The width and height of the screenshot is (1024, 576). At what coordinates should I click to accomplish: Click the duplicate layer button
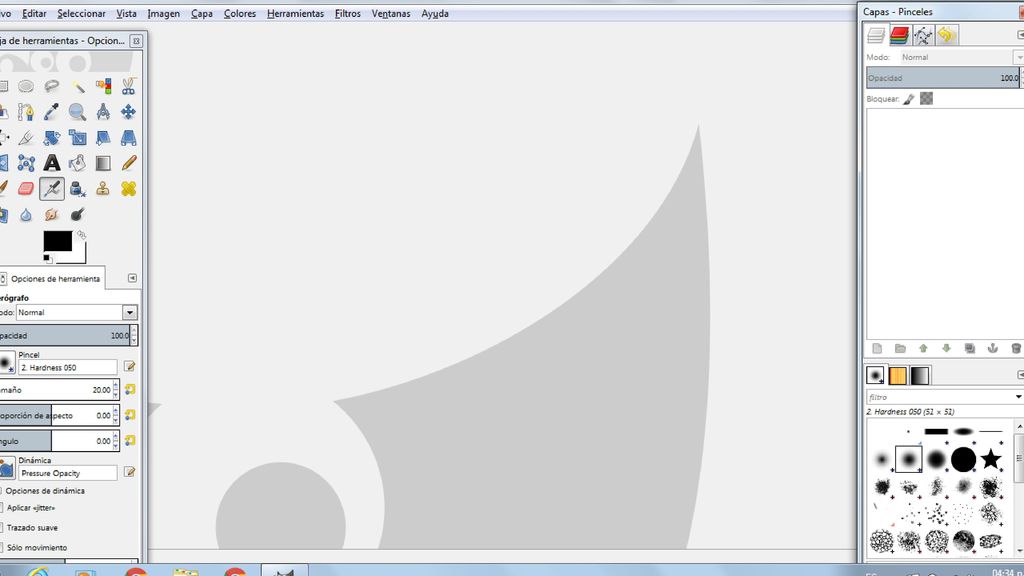pos(970,349)
